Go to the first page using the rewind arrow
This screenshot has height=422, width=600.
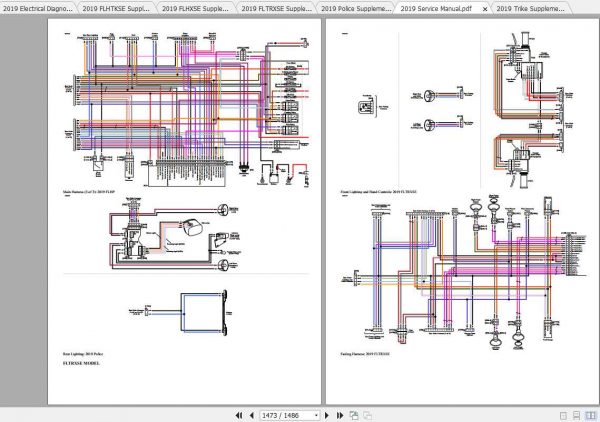point(238,414)
